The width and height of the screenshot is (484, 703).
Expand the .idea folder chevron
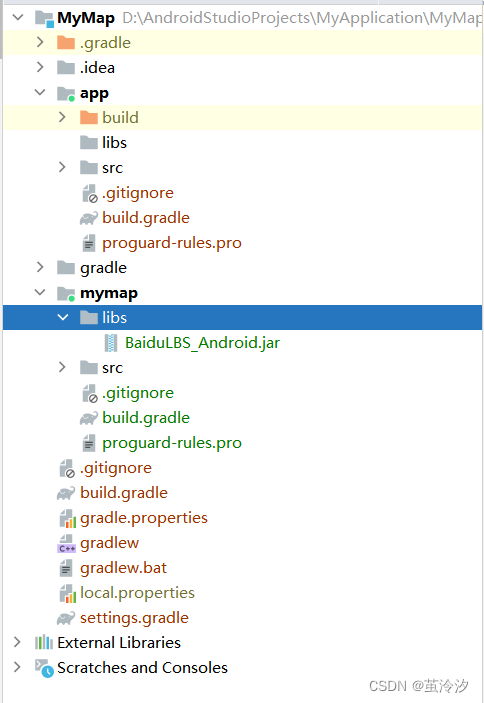[x=40, y=67]
